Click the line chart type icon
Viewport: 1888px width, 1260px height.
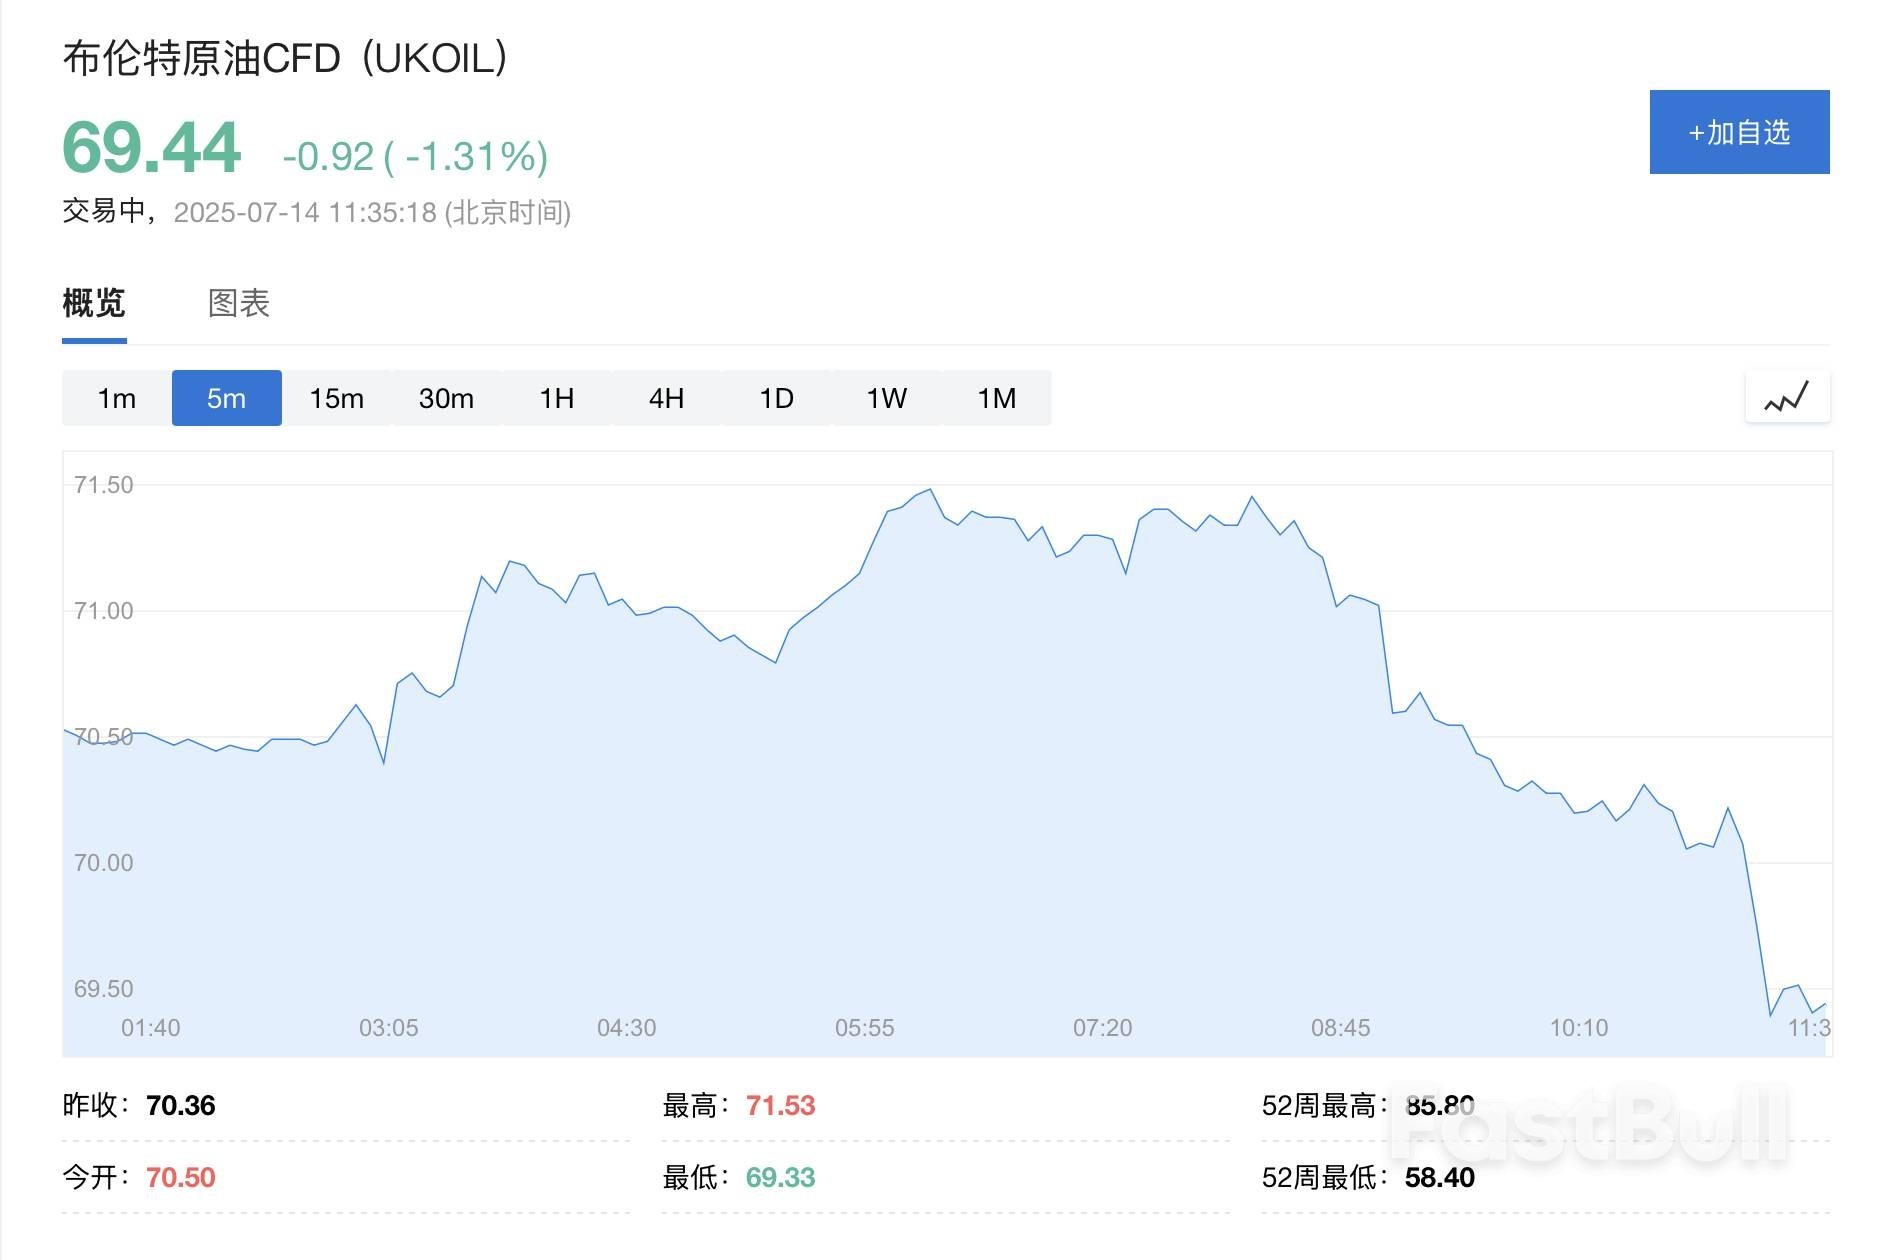1787,398
